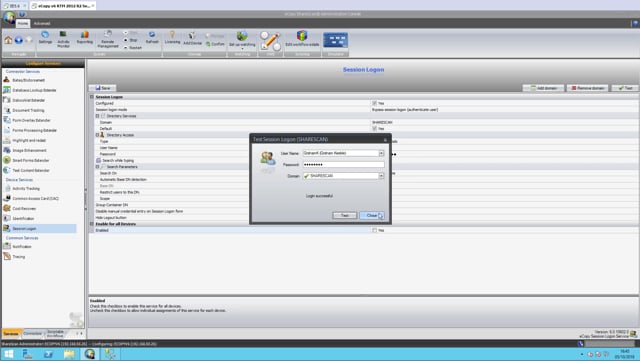The image size is (640, 361).
Task: Click the Save button
Action: coord(103,88)
